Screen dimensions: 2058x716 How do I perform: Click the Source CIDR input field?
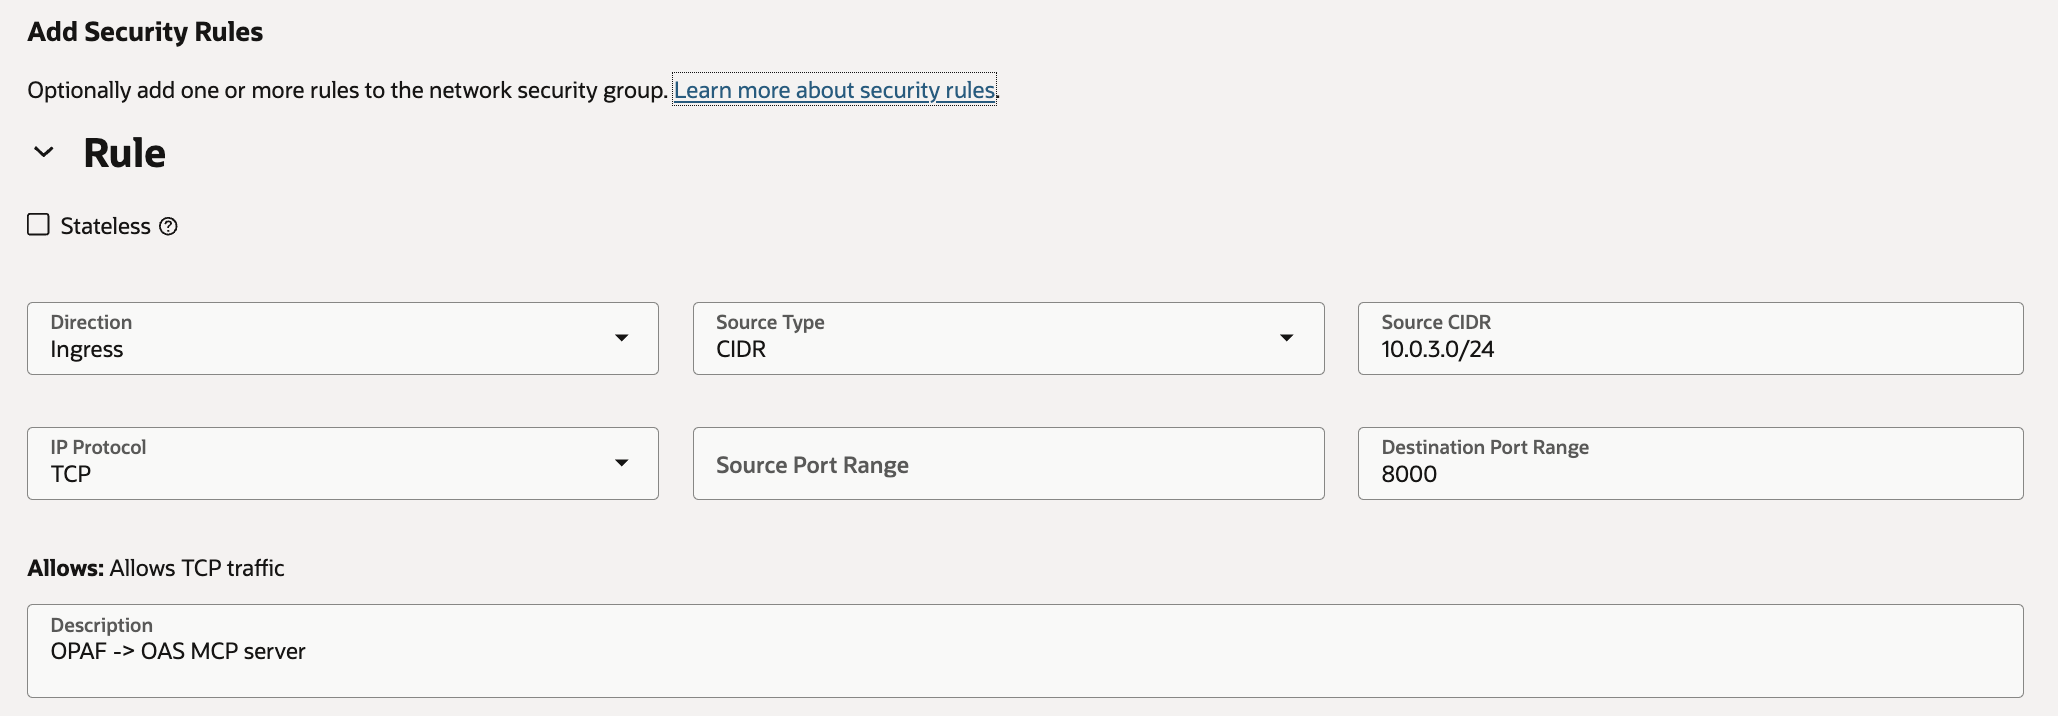pos(1690,338)
